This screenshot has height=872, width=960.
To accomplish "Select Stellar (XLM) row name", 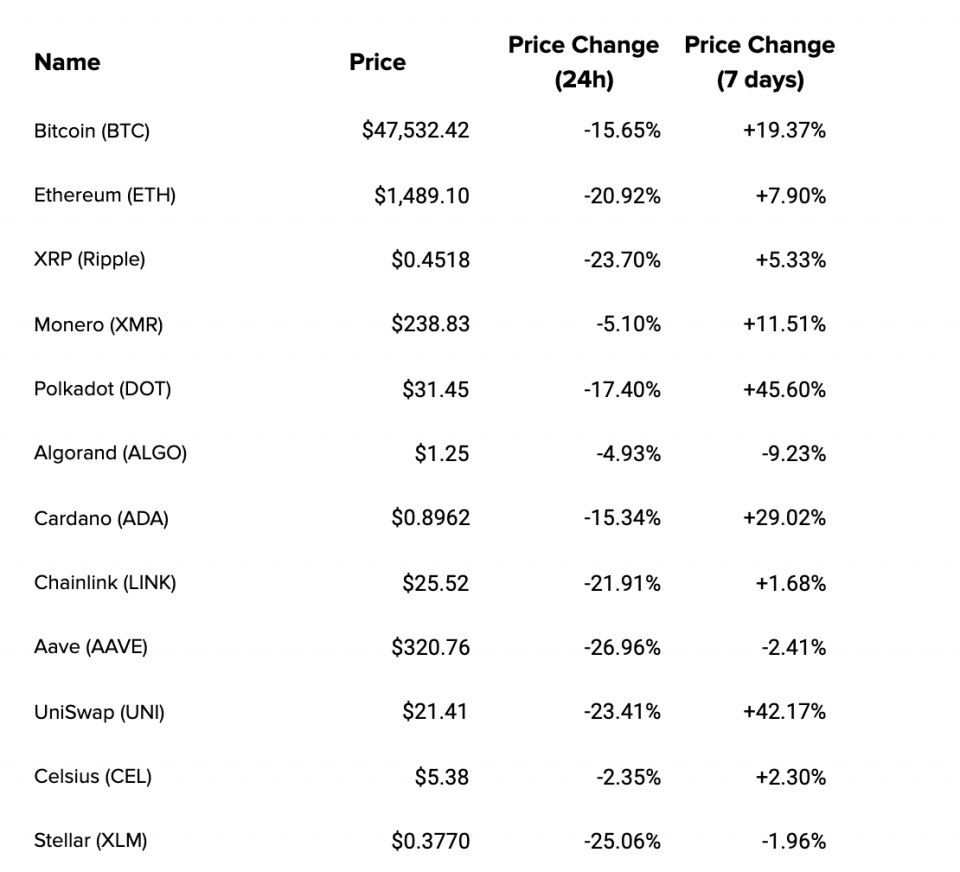I will tap(90, 841).
